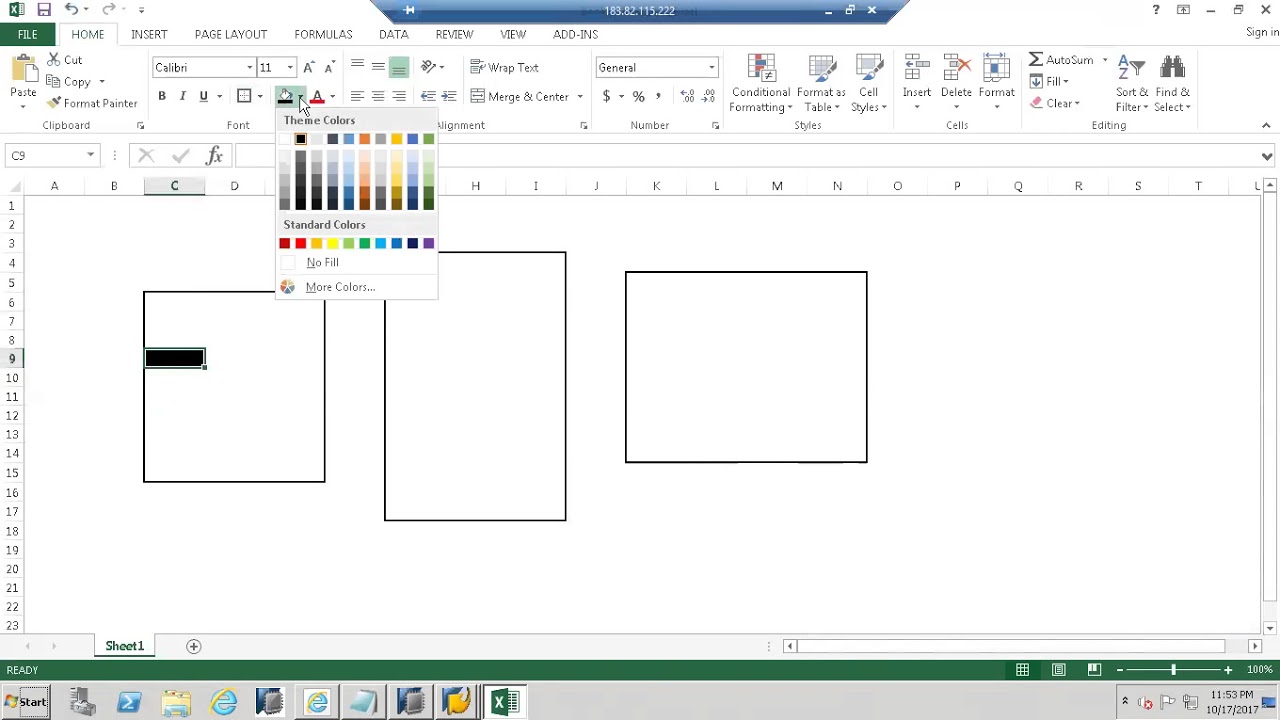Toggle bottom vertical alignment
The height and width of the screenshot is (720, 1280).
click(x=399, y=68)
